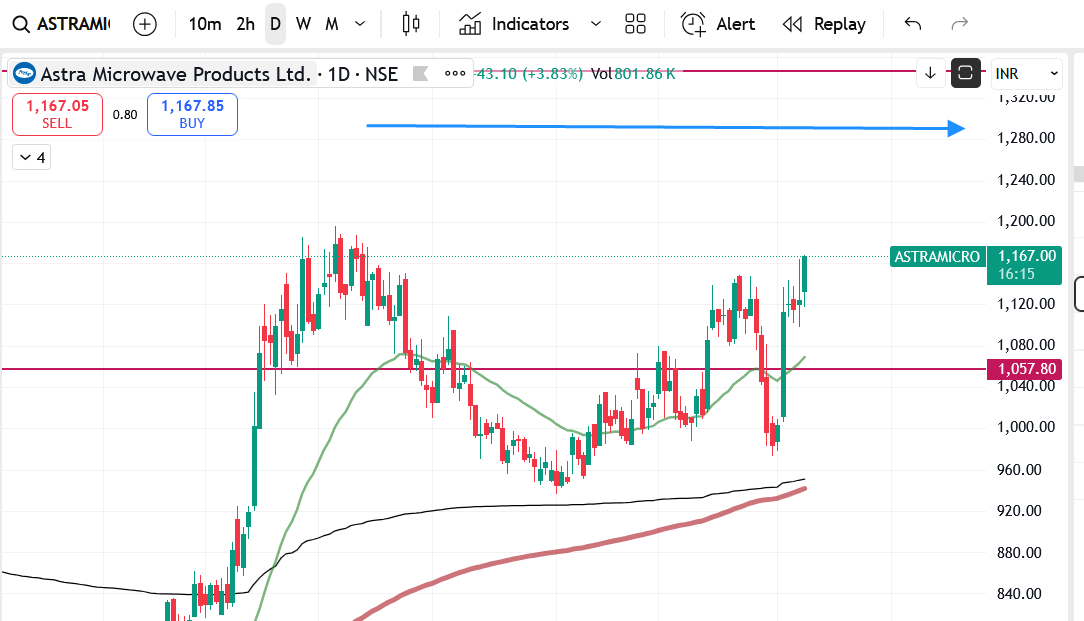
Task: Click the 840.00 price axis label
Action: pyautogui.click(x=1019, y=593)
